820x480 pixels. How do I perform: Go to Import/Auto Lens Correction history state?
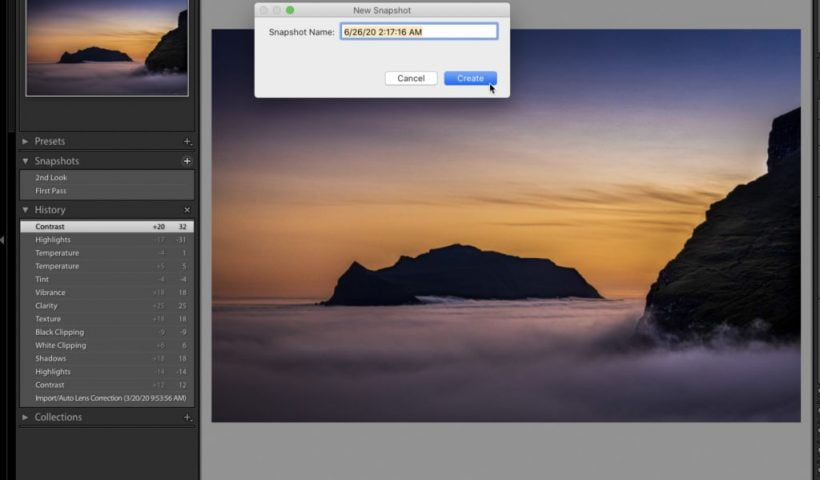[x=110, y=398]
